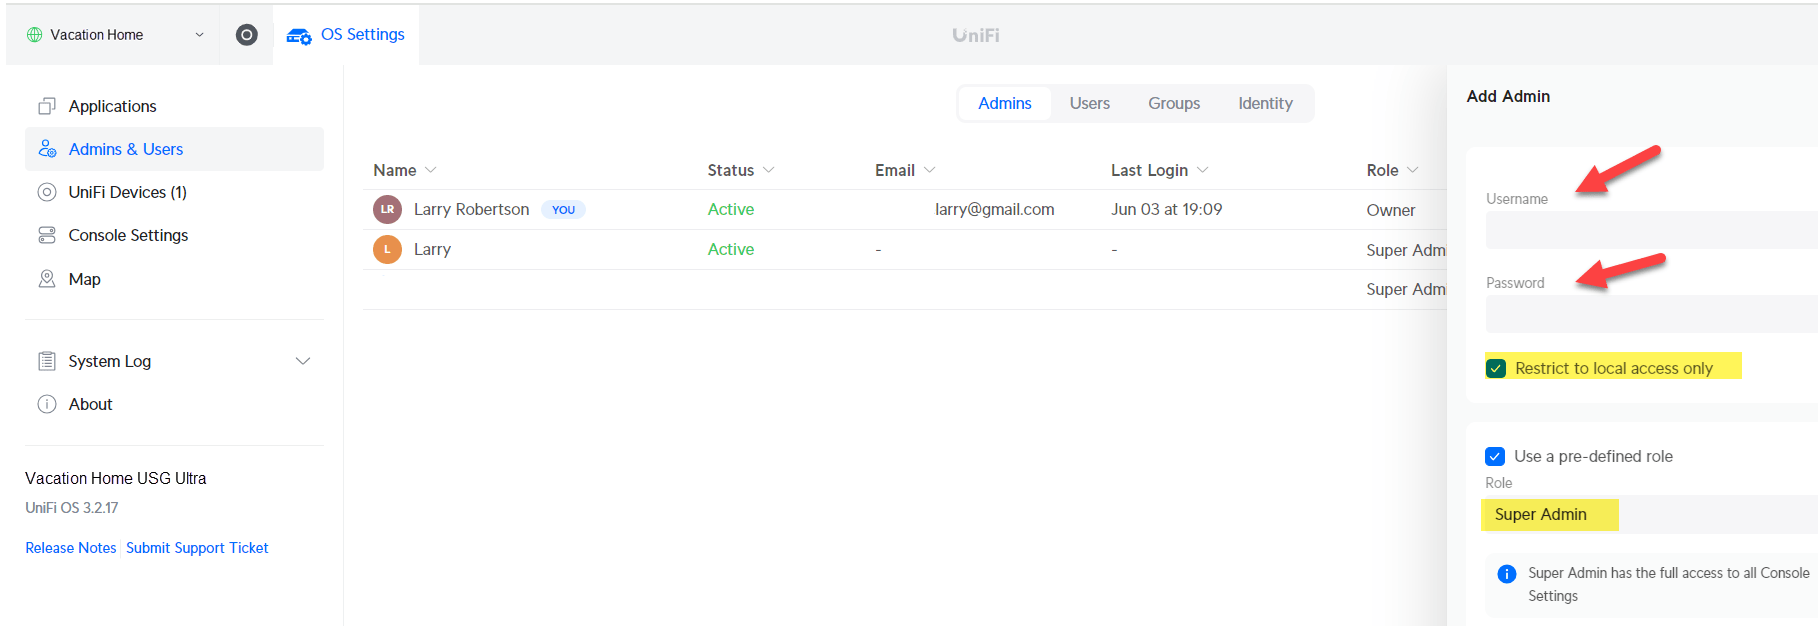This screenshot has height=626, width=1818.
Task: Click the UniFi Devices icon
Action: pos(47,192)
